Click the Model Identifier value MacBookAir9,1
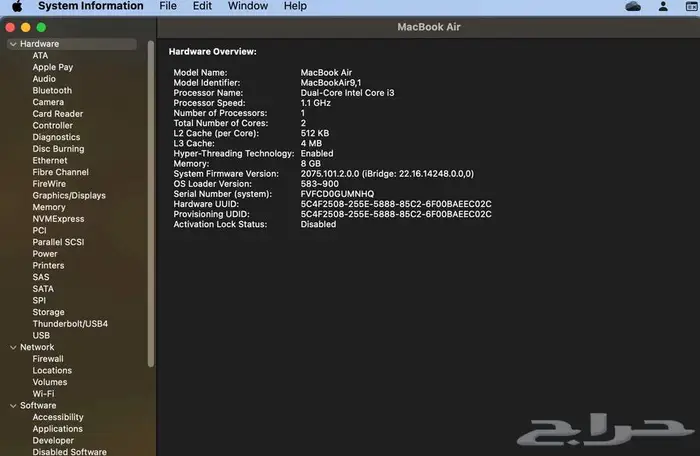Screen dimensions: 700x456 (x=331, y=83)
